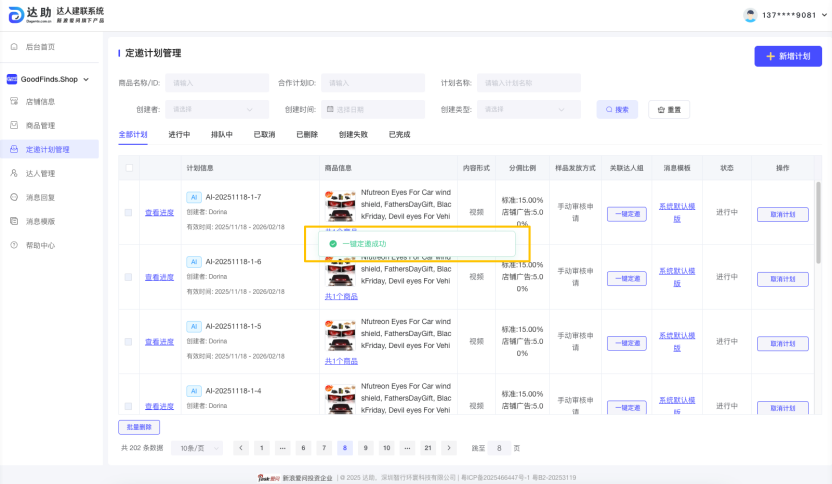
Task: Click the user avatar icon at top right
Action: pos(751,15)
